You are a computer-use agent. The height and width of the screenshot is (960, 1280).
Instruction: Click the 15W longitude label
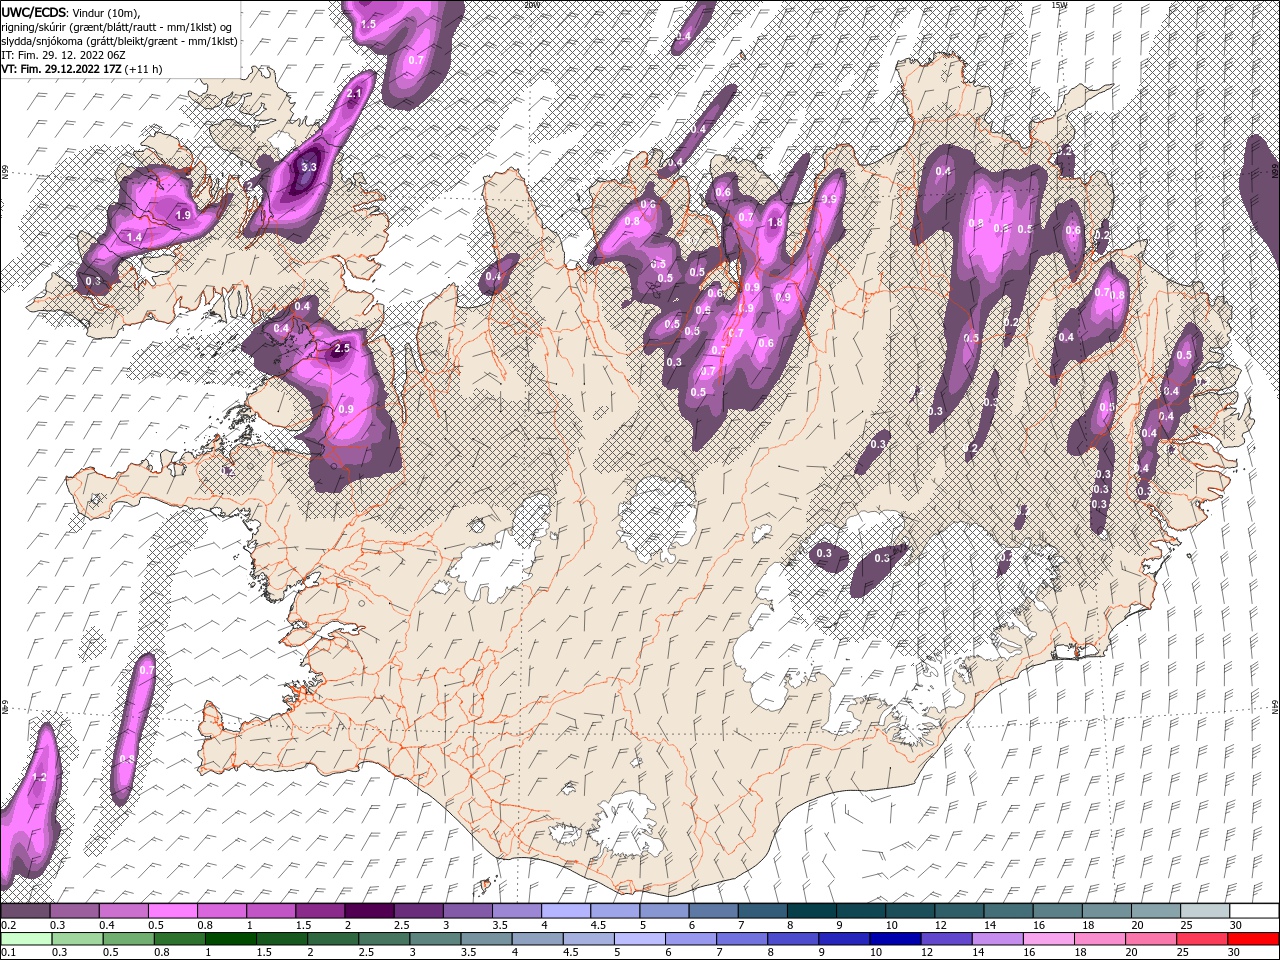[x=1060, y=5]
